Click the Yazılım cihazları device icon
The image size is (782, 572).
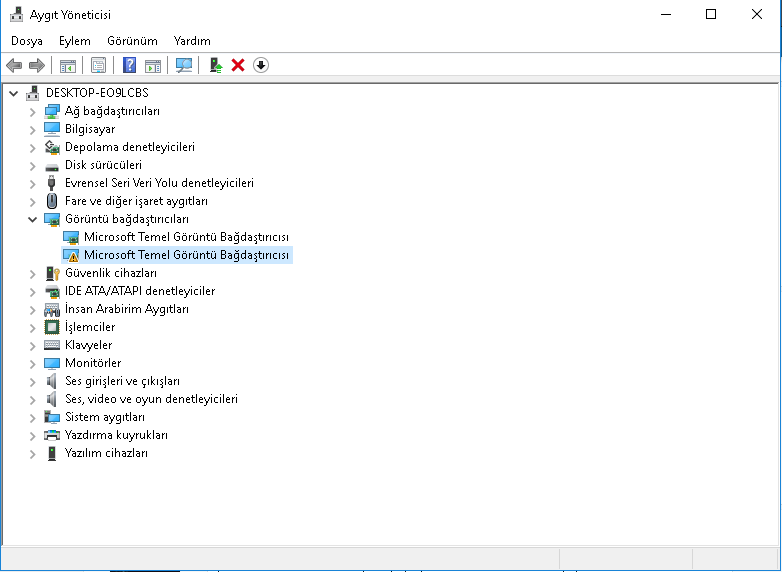coord(52,453)
